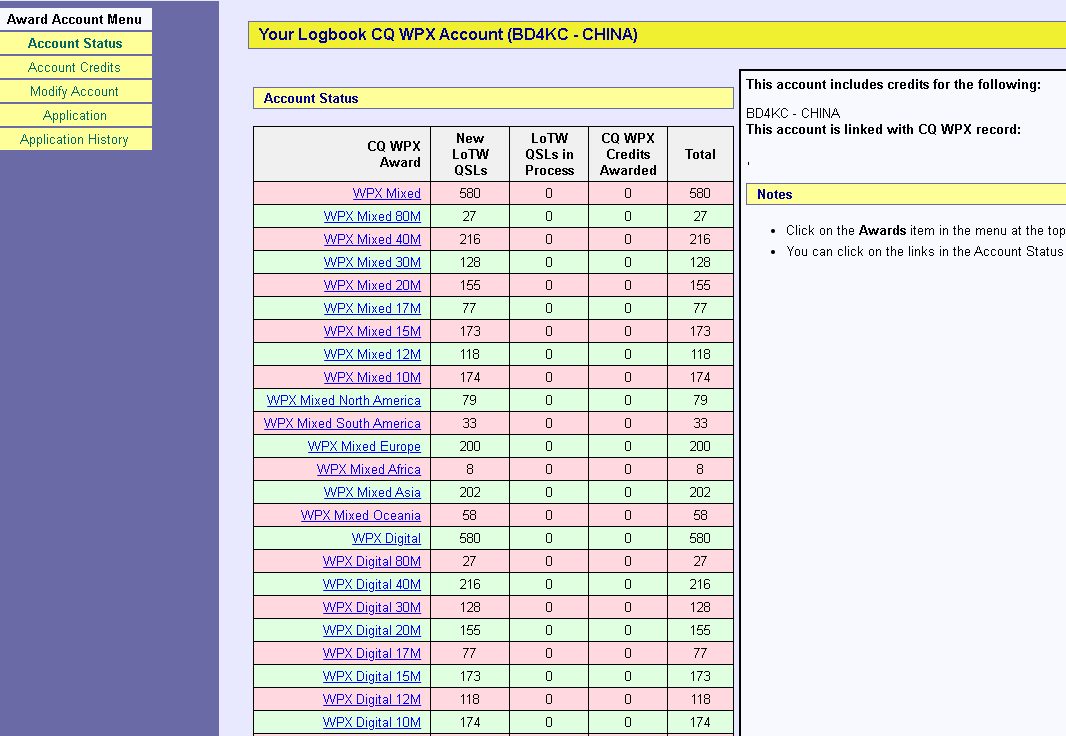View WPX Digital 10M details
This screenshot has width=1066, height=736.
pyautogui.click(x=372, y=722)
